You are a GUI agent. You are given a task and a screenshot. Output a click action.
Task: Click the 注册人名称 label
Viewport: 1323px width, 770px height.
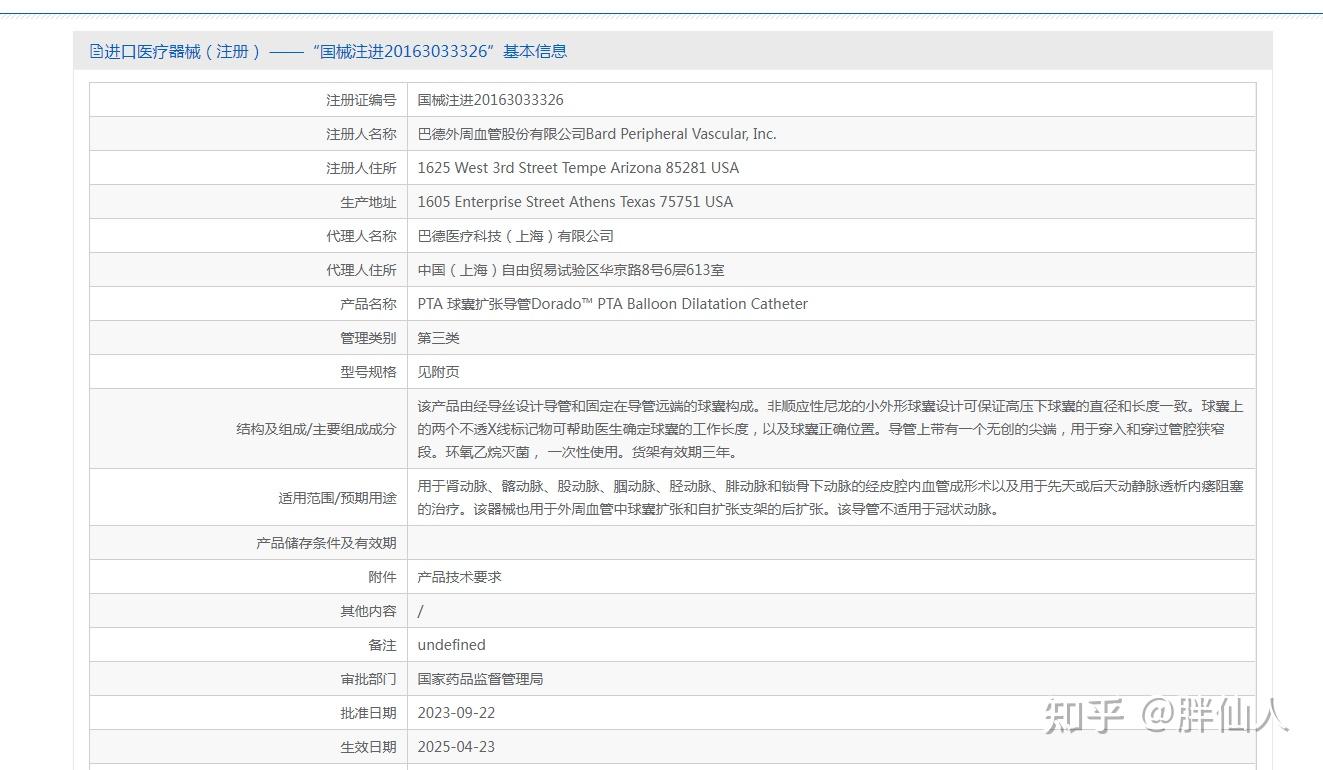point(361,134)
